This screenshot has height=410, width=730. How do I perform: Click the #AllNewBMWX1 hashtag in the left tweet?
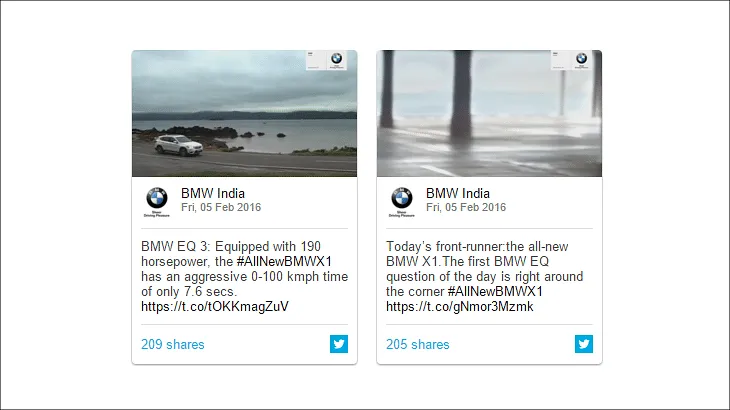point(284,261)
